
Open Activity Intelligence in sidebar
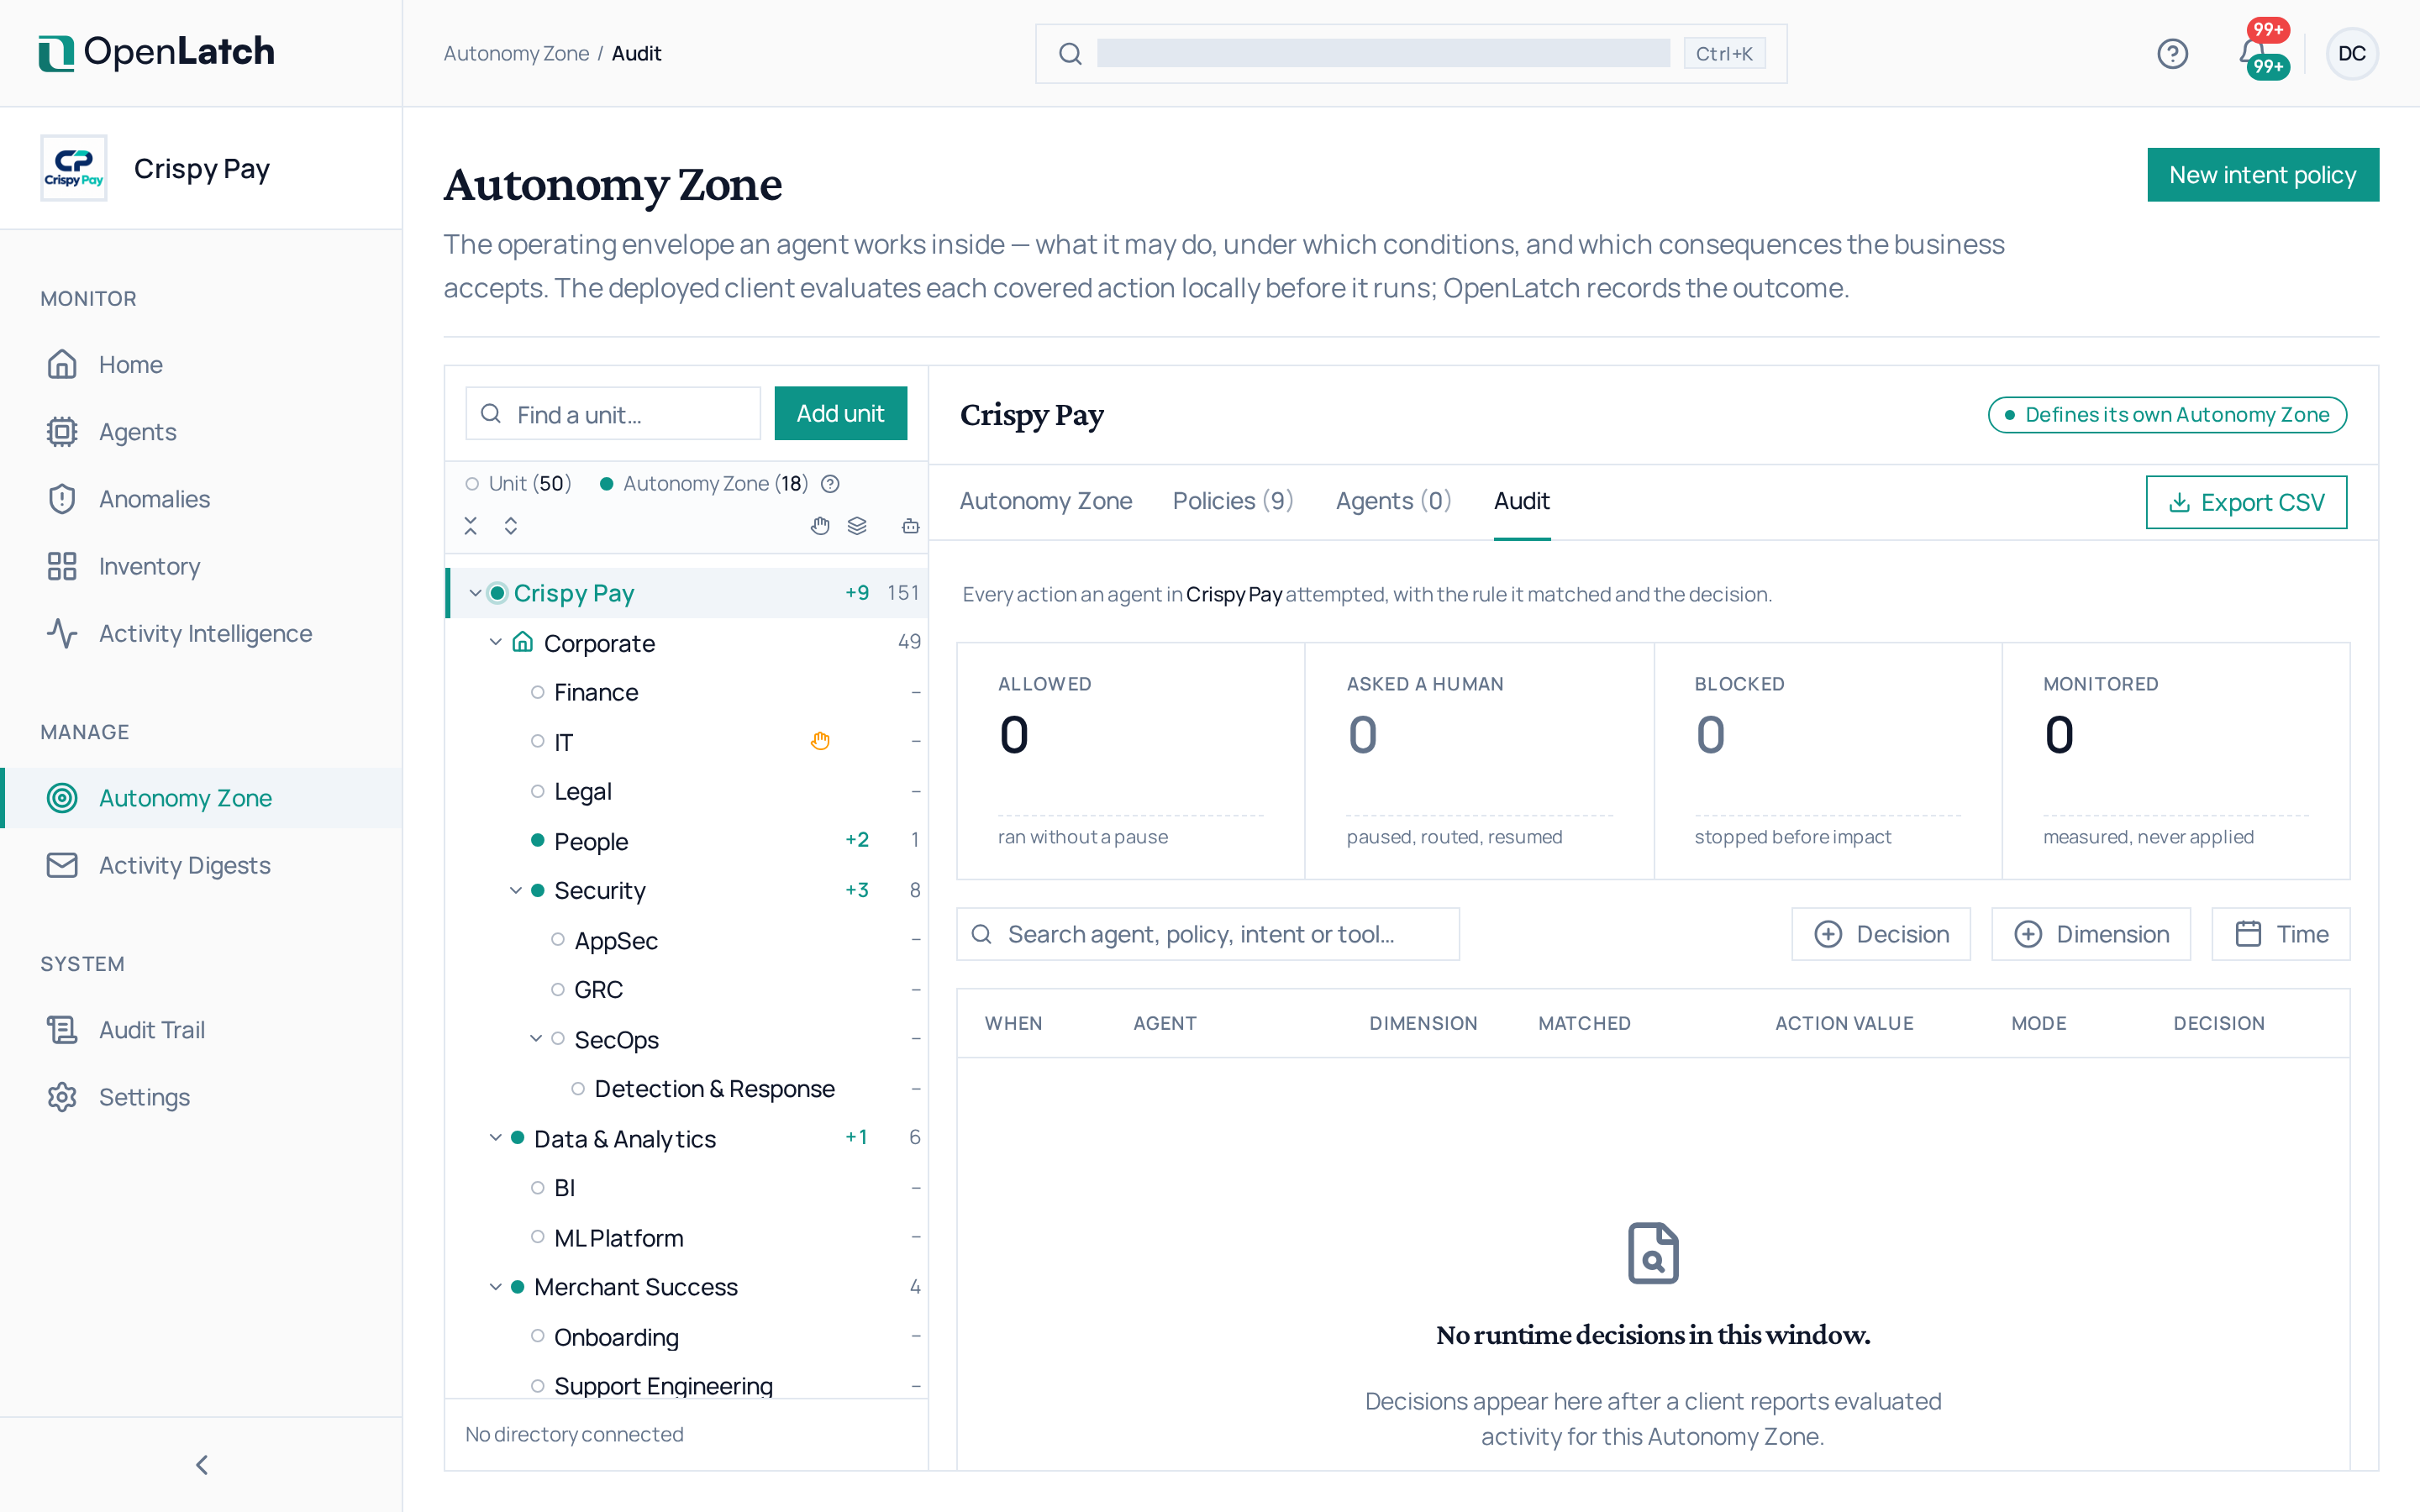point(200,633)
